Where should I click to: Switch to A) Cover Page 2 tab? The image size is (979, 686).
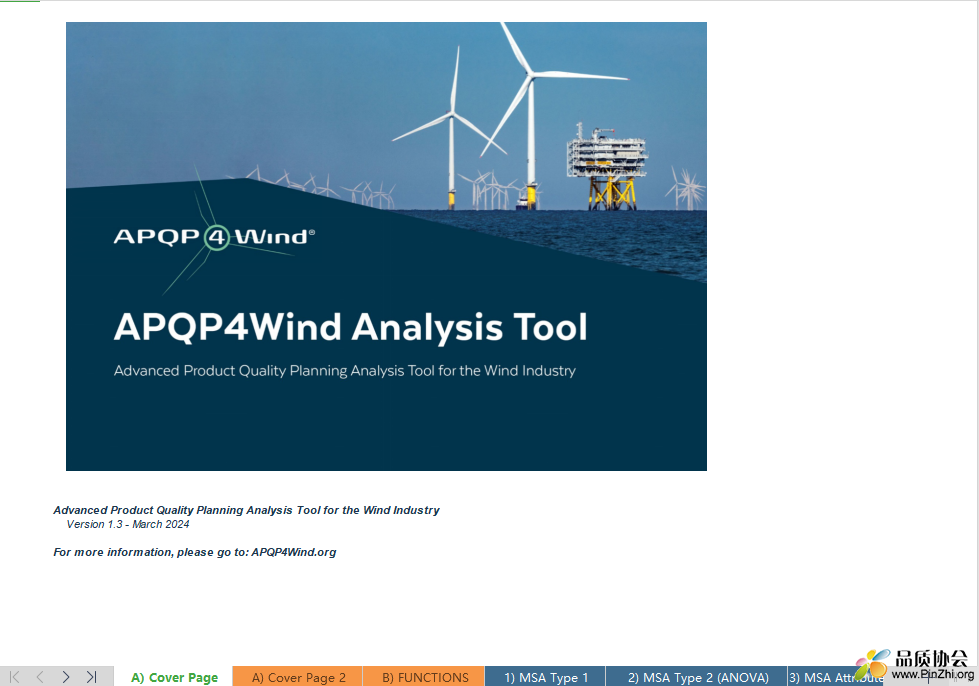click(298, 677)
